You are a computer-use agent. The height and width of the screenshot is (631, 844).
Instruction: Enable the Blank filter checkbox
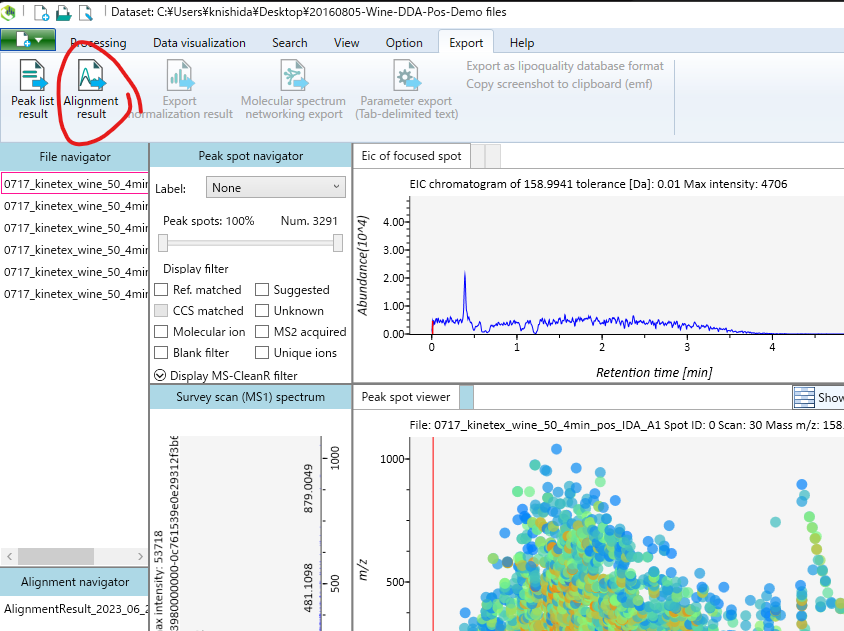tap(159, 352)
